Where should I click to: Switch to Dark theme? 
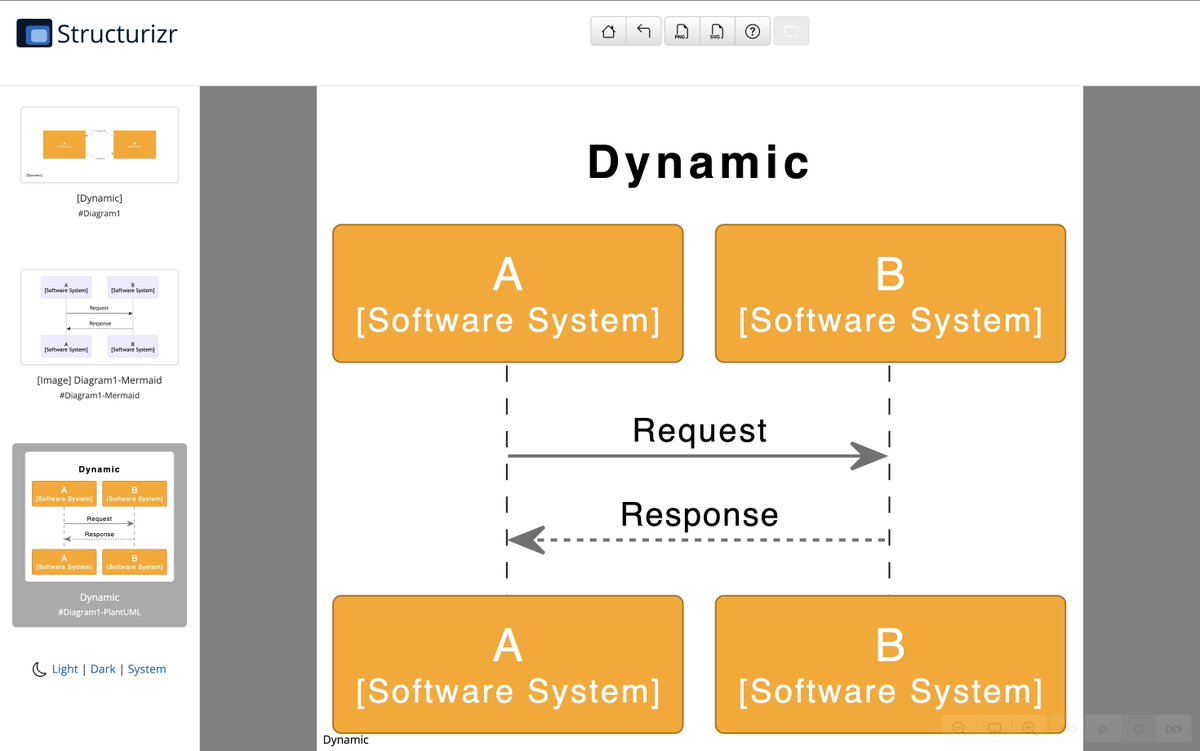pos(103,669)
